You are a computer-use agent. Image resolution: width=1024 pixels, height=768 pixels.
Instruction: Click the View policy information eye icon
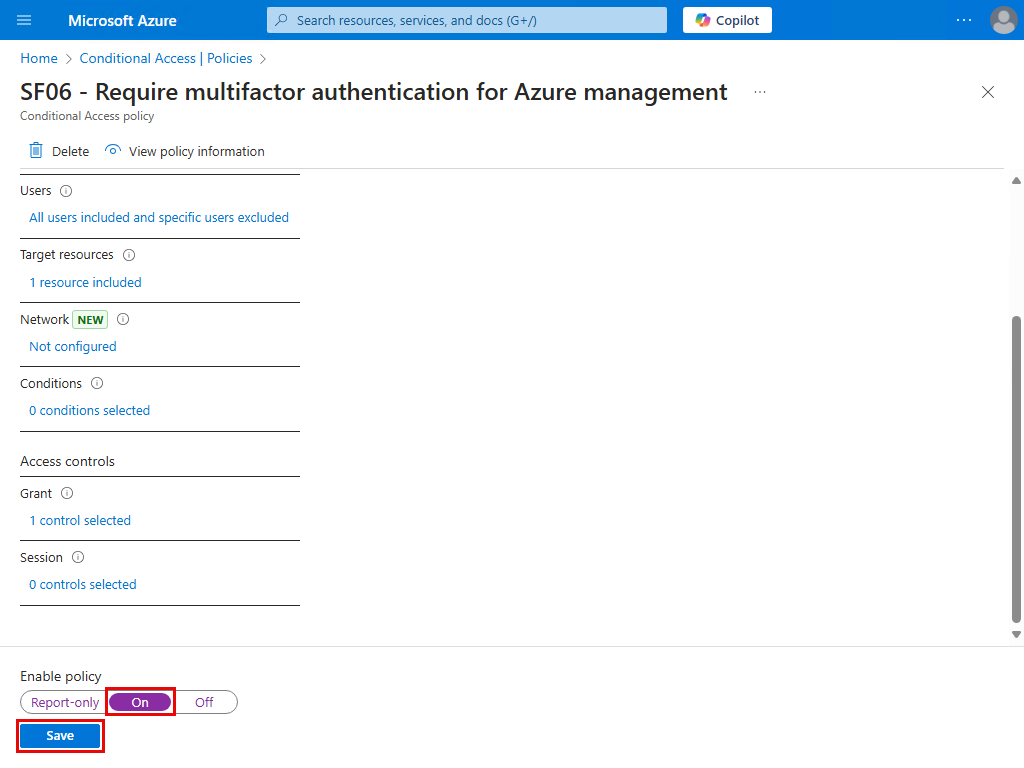[x=113, y=150]
